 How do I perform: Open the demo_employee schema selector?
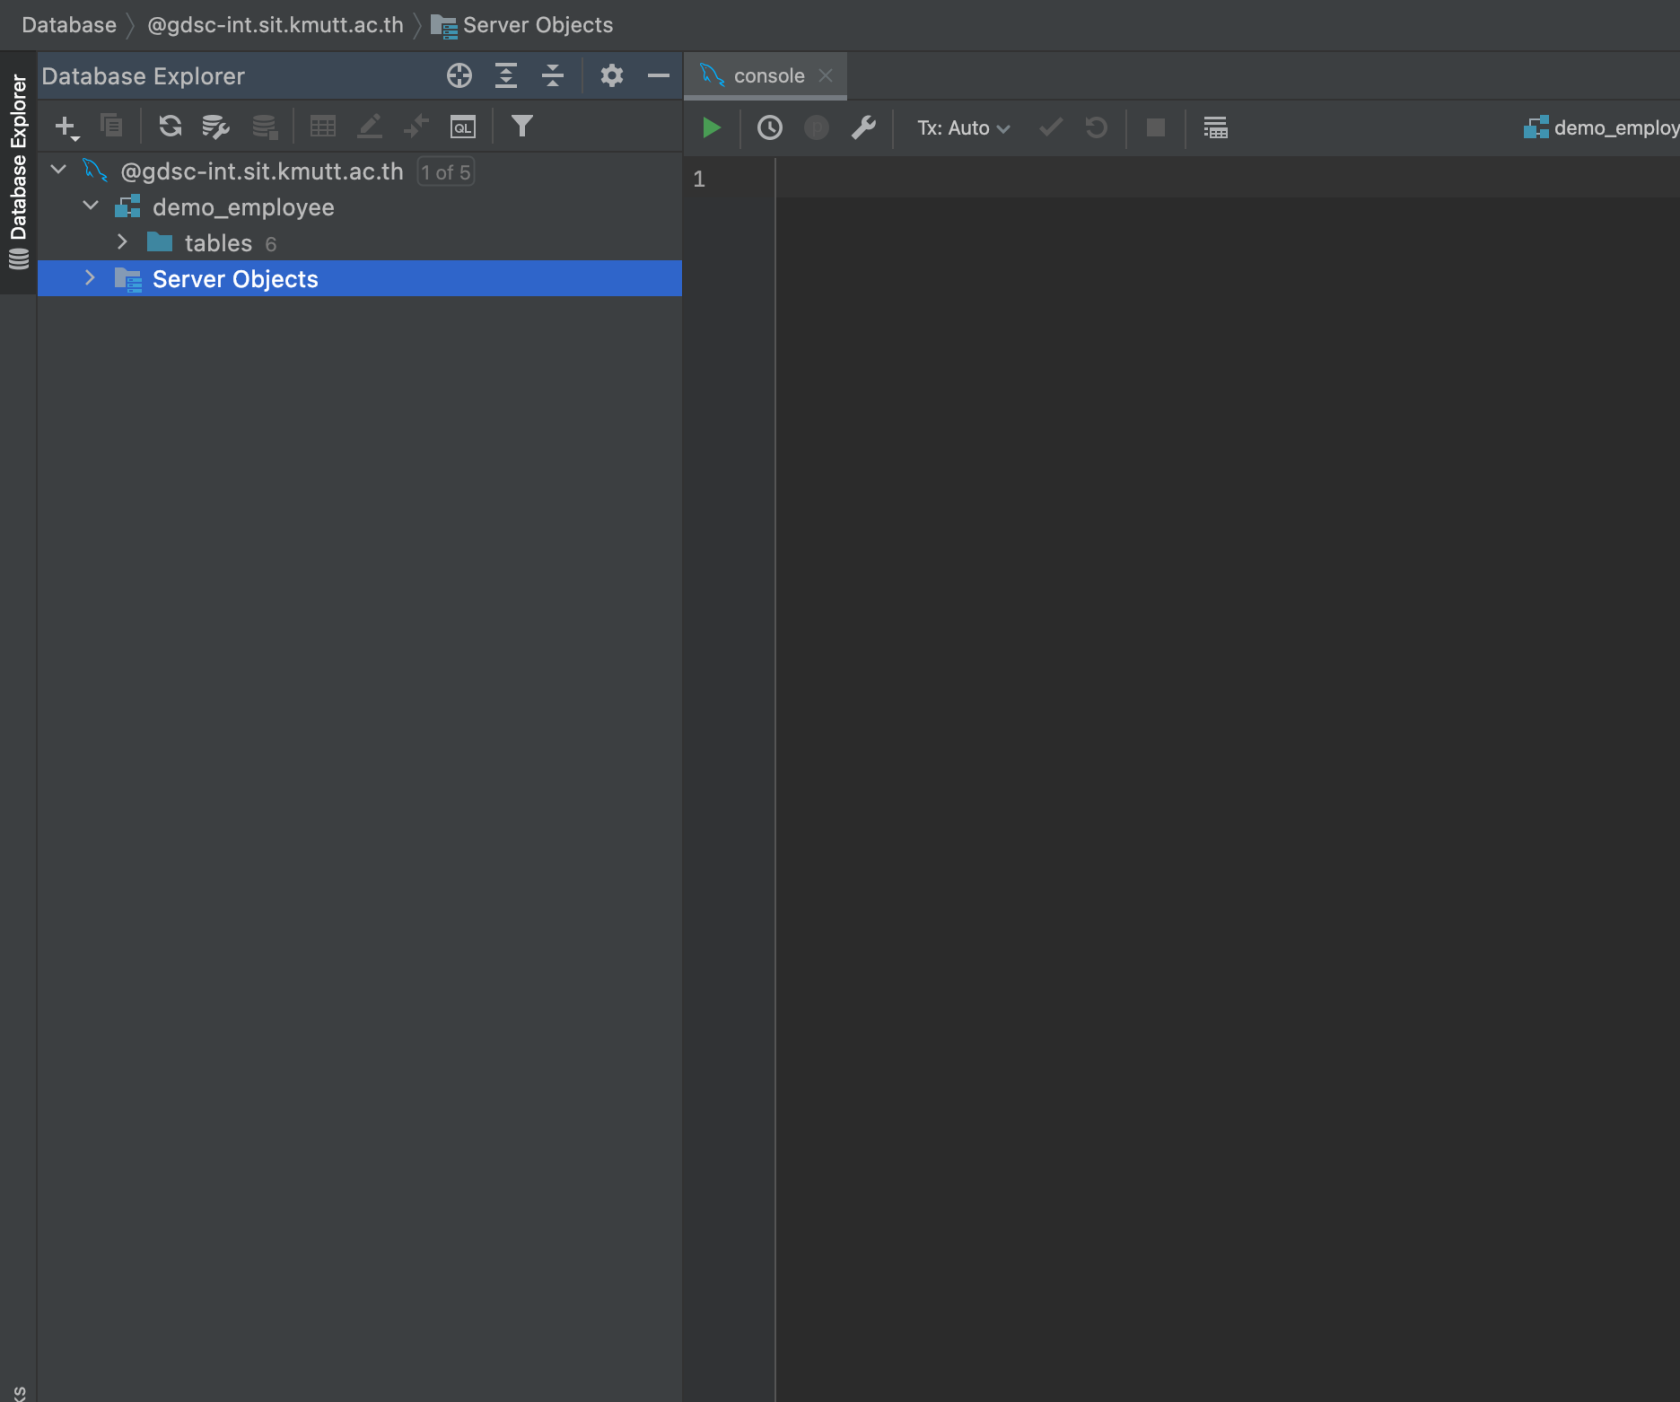[1601, 128]
